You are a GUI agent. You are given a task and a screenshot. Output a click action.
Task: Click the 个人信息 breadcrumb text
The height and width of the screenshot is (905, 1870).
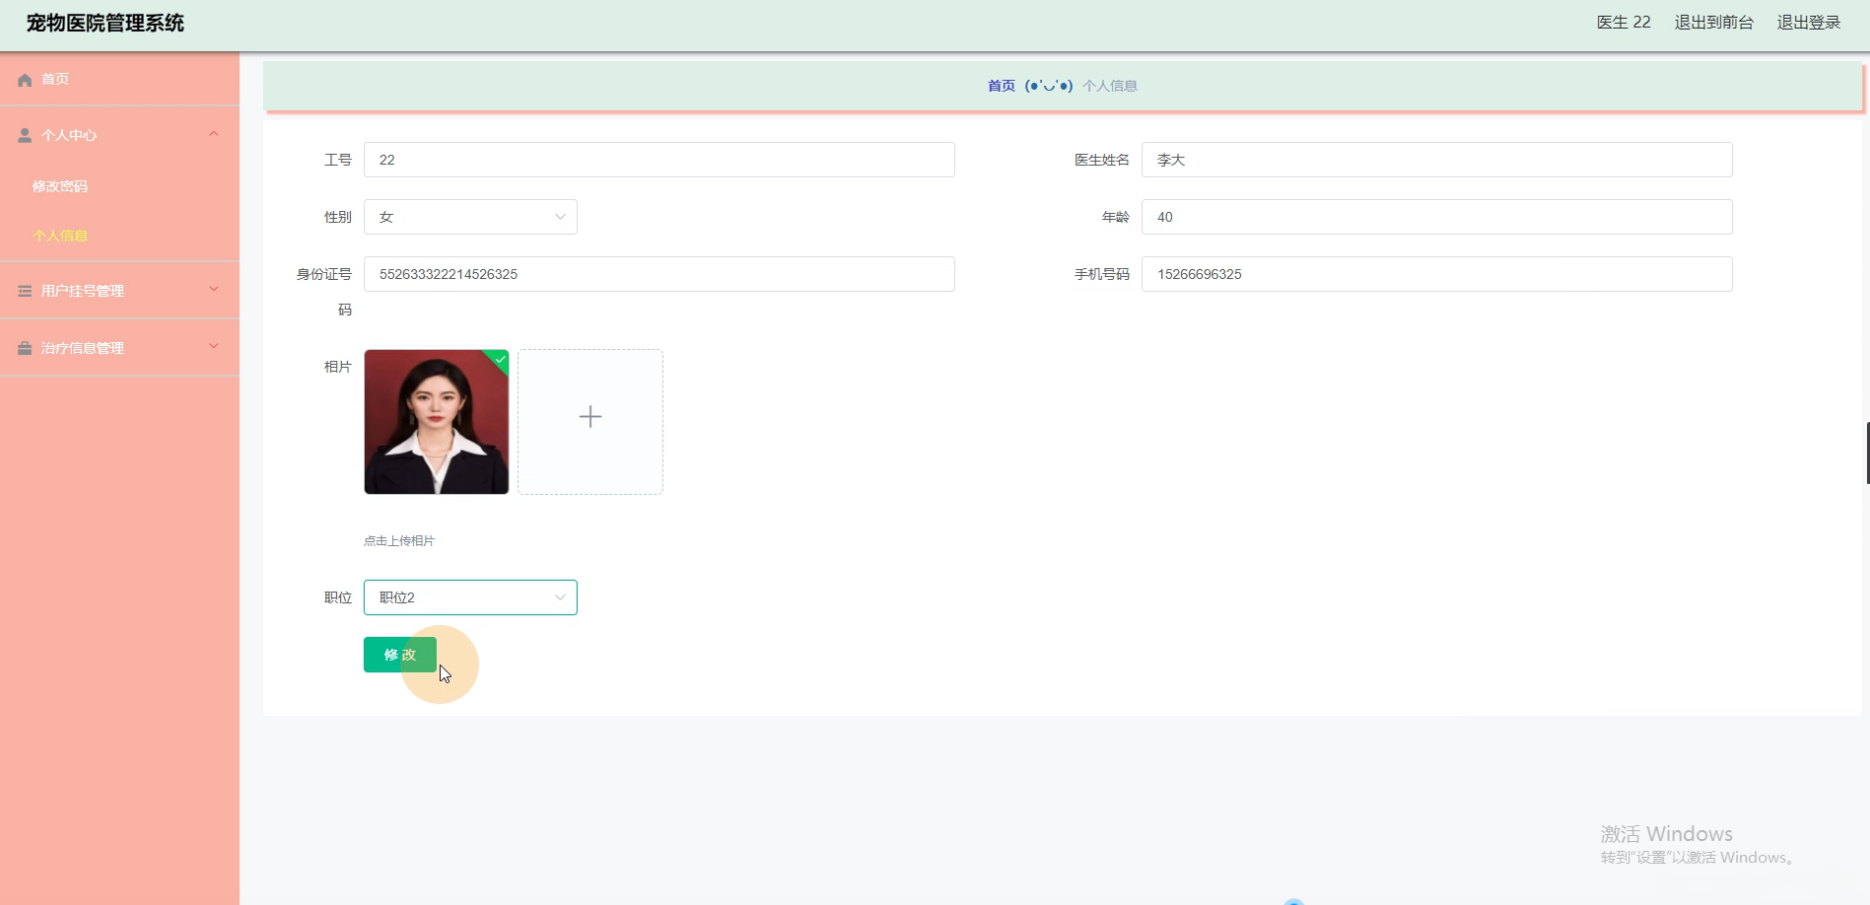(1110, 86)
